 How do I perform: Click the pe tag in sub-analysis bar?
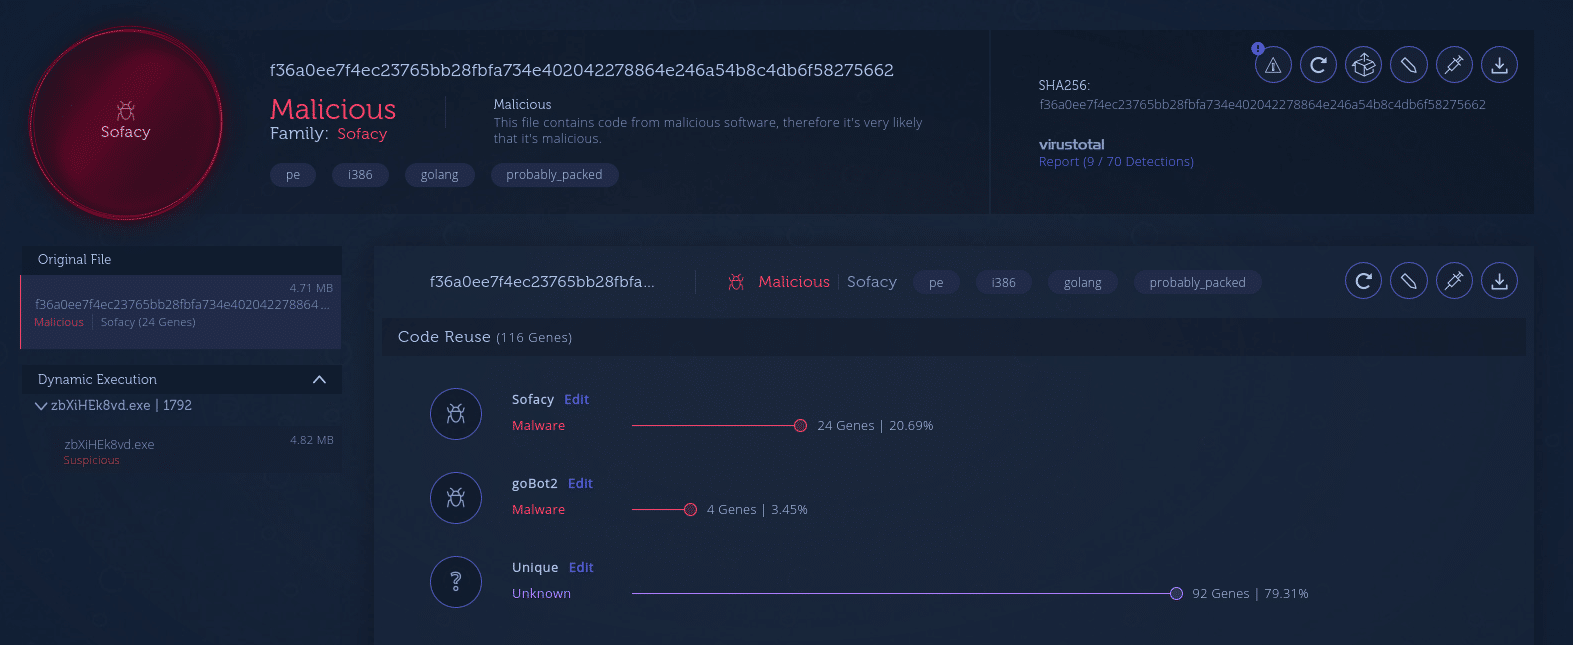coord(936,283)
